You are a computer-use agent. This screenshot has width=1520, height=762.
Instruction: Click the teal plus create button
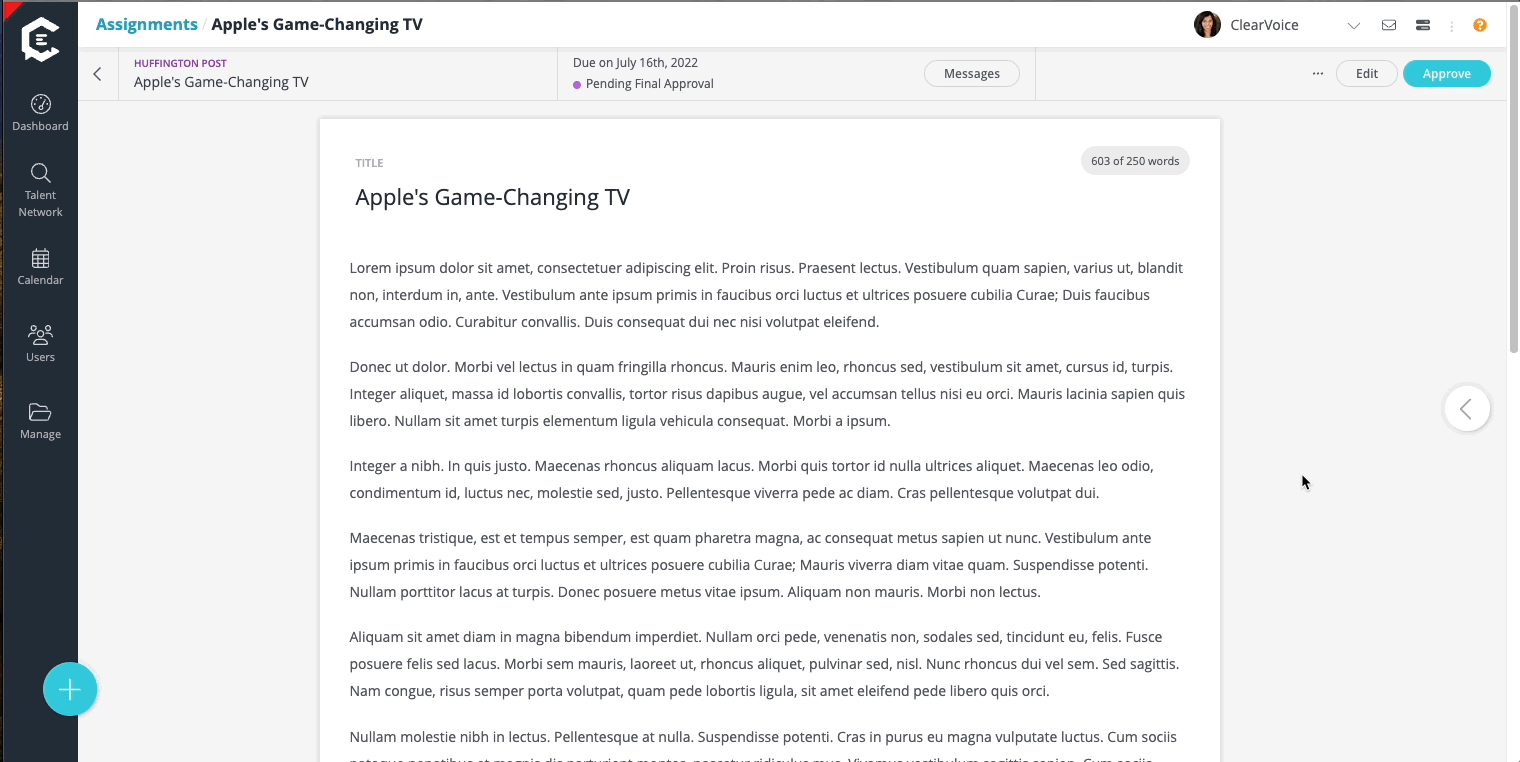point(70,690)
